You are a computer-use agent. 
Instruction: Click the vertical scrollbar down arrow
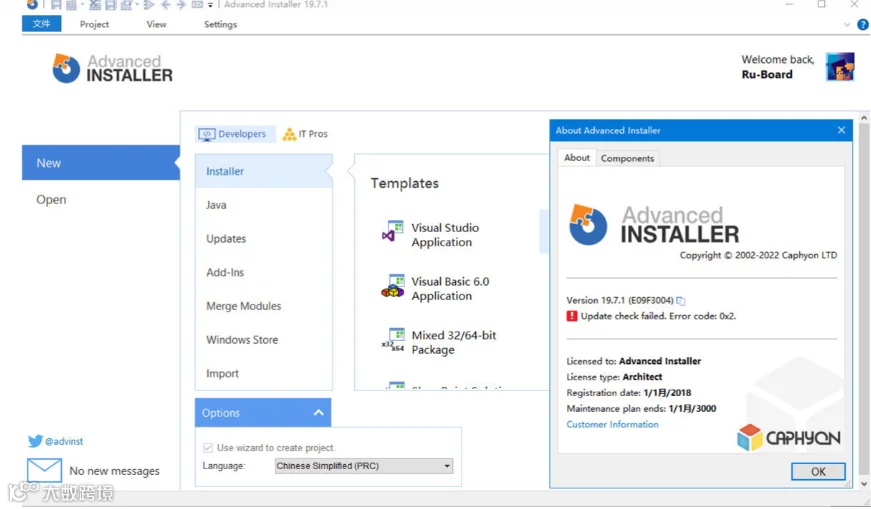(864, 483)
